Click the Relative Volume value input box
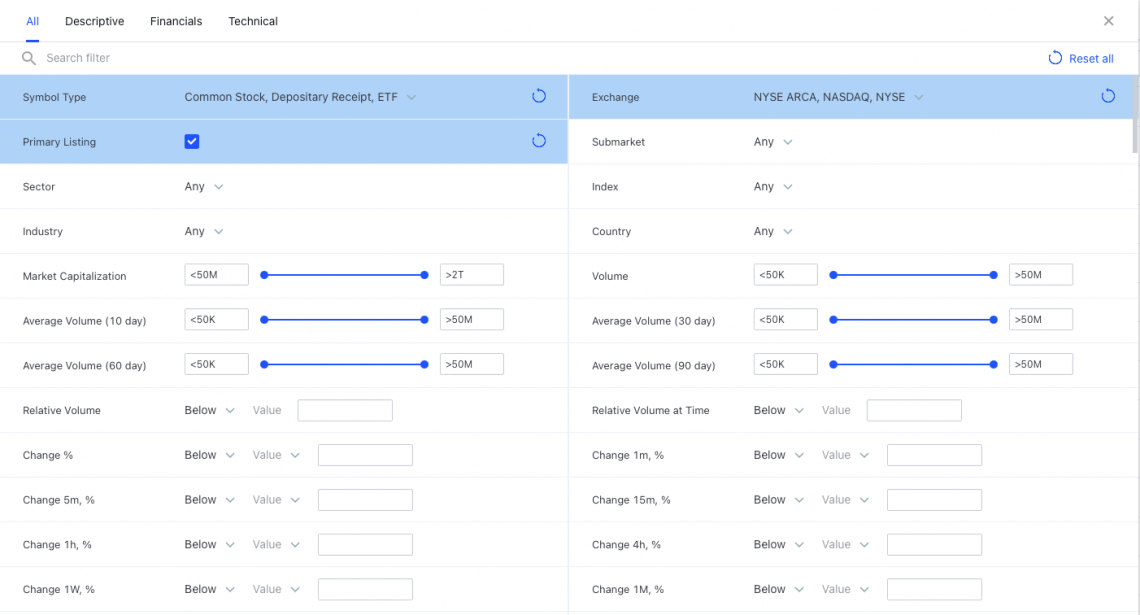The image size is (1140, 615). coord(345,410)
